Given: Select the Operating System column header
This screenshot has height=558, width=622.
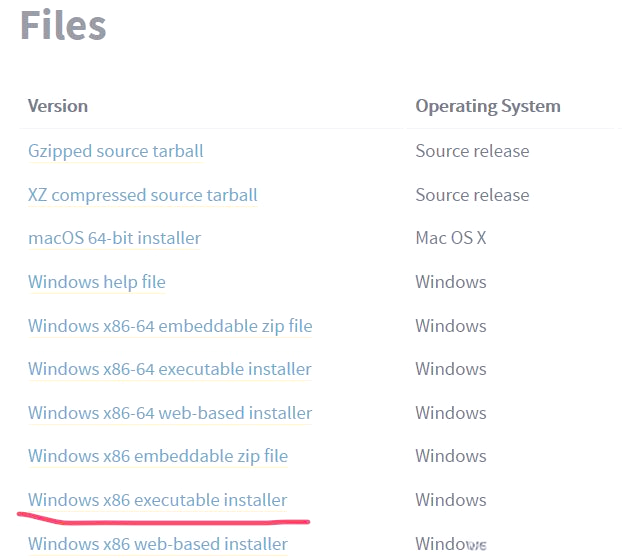Looking at the screenshot, I should pyautogui.click(x=488, y=106).
